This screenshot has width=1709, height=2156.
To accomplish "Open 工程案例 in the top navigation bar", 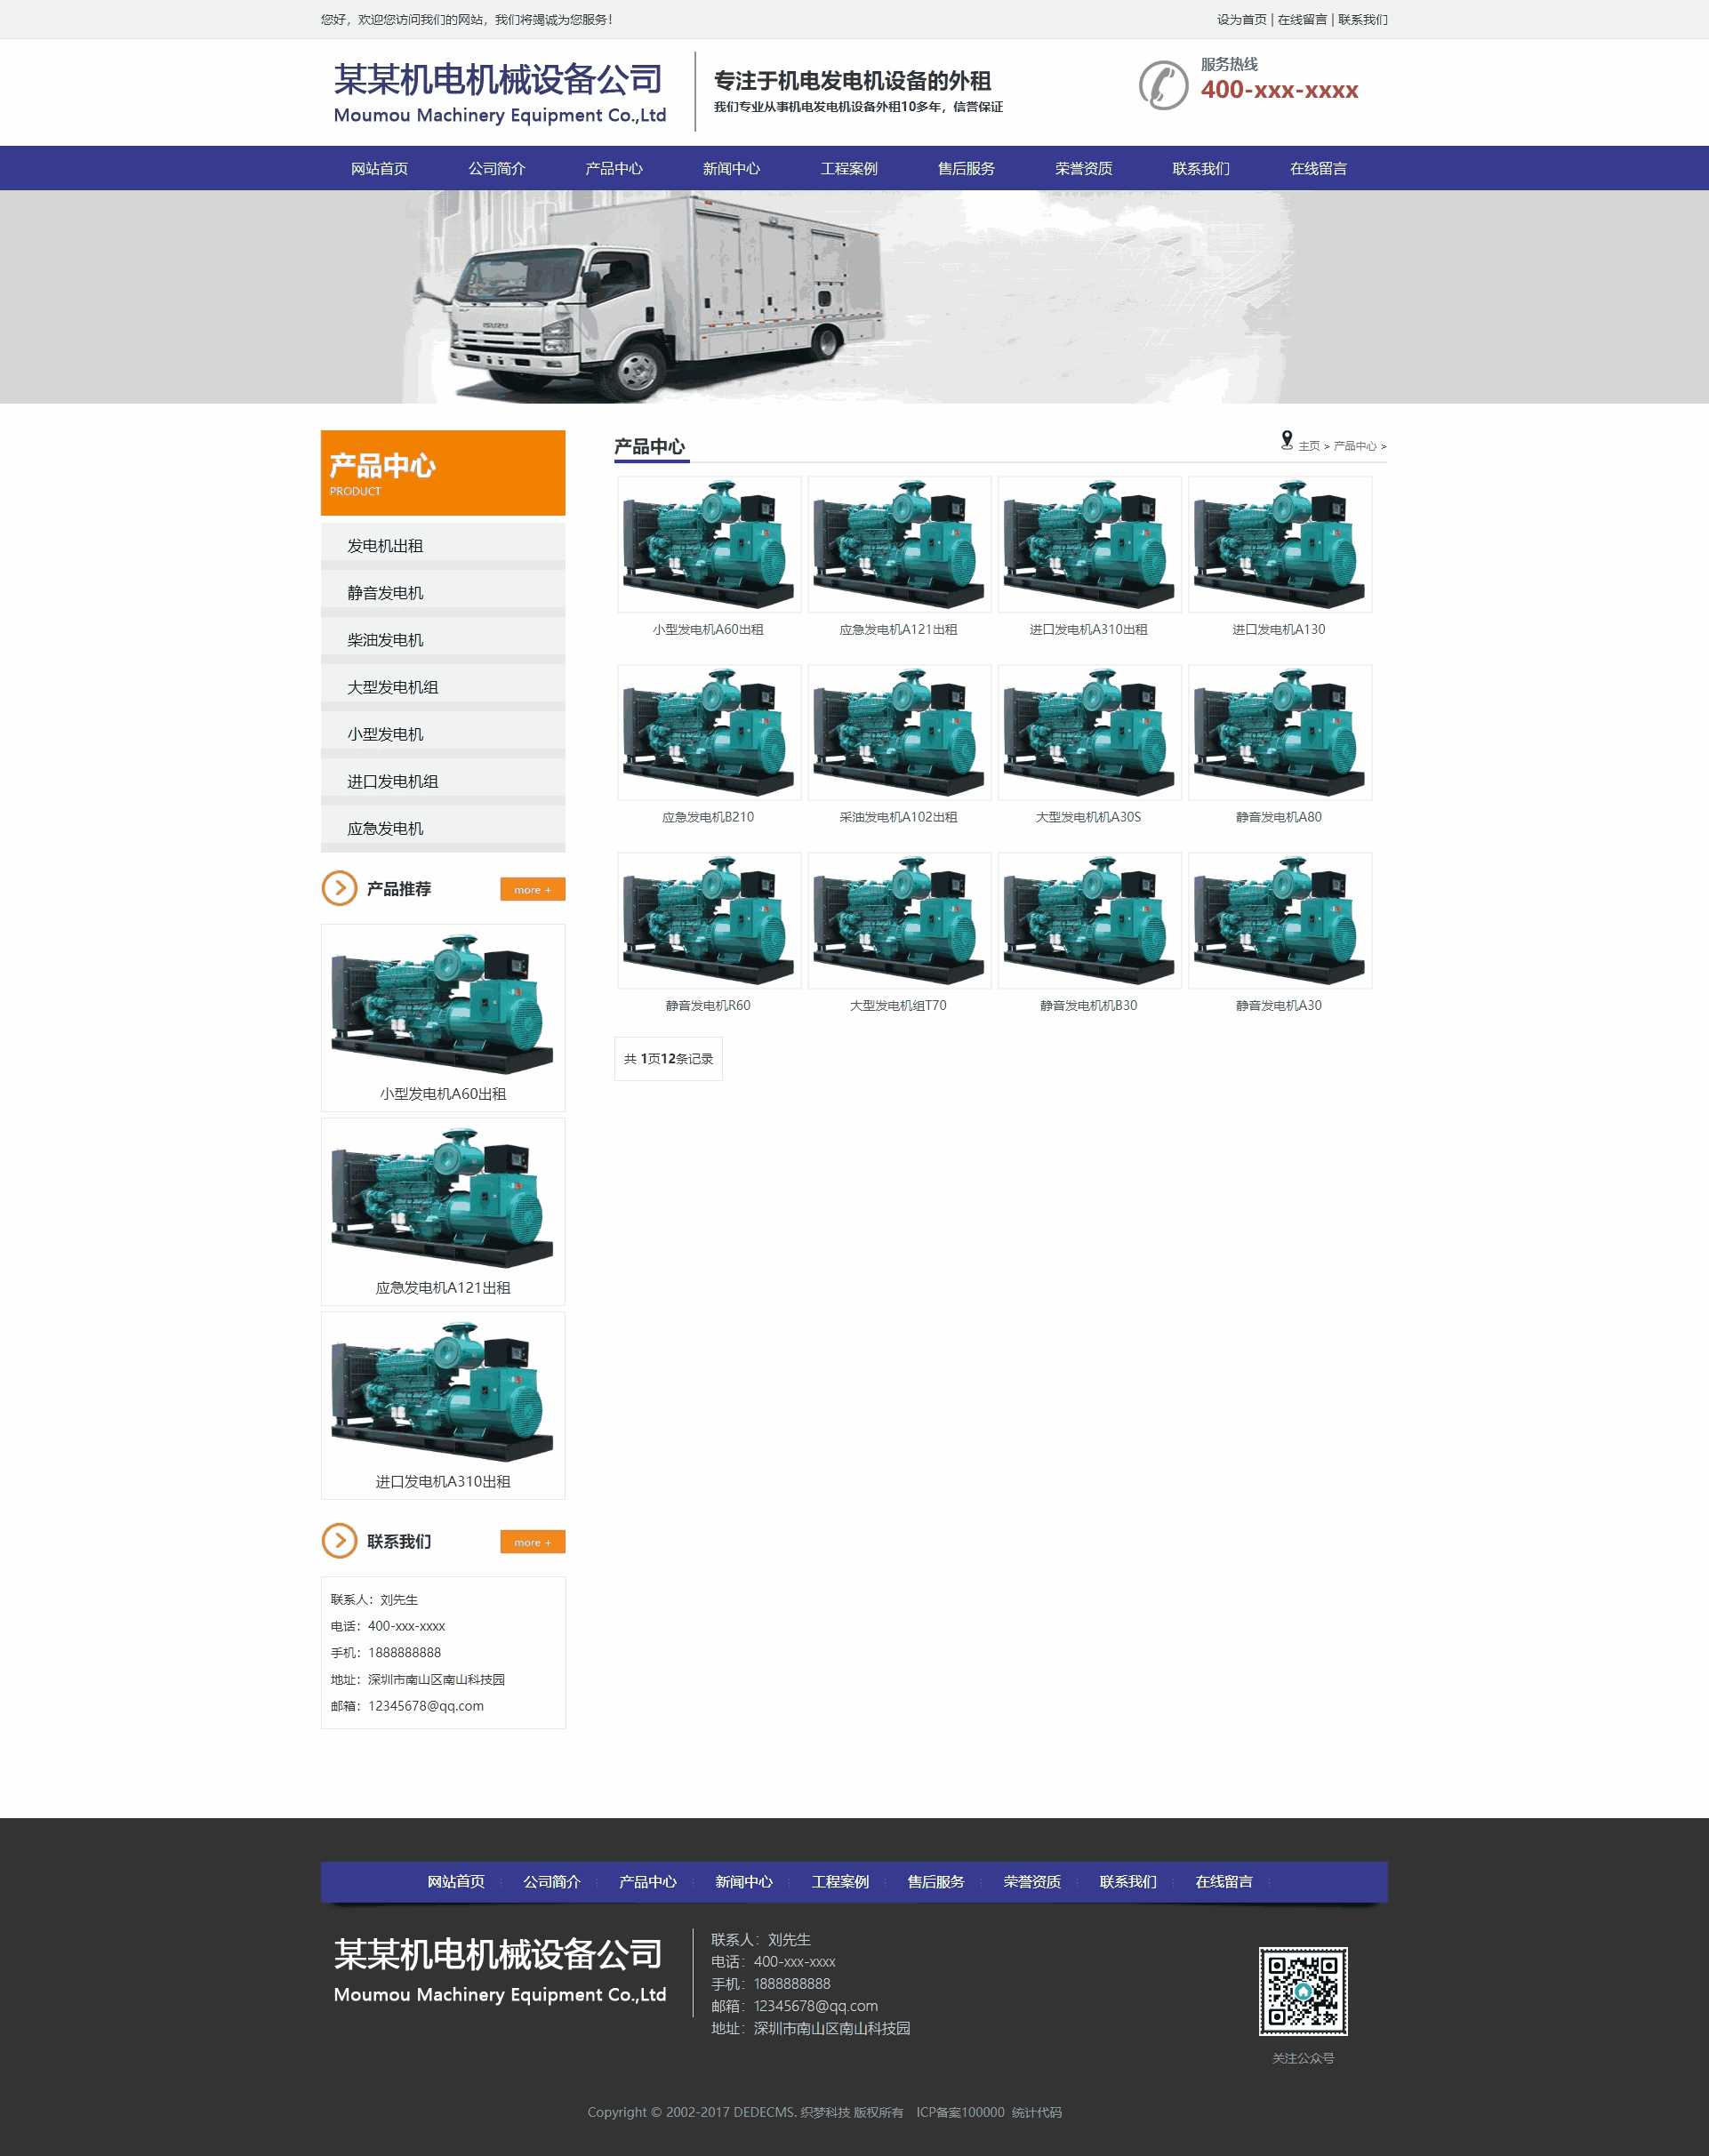I will (848, 169).
